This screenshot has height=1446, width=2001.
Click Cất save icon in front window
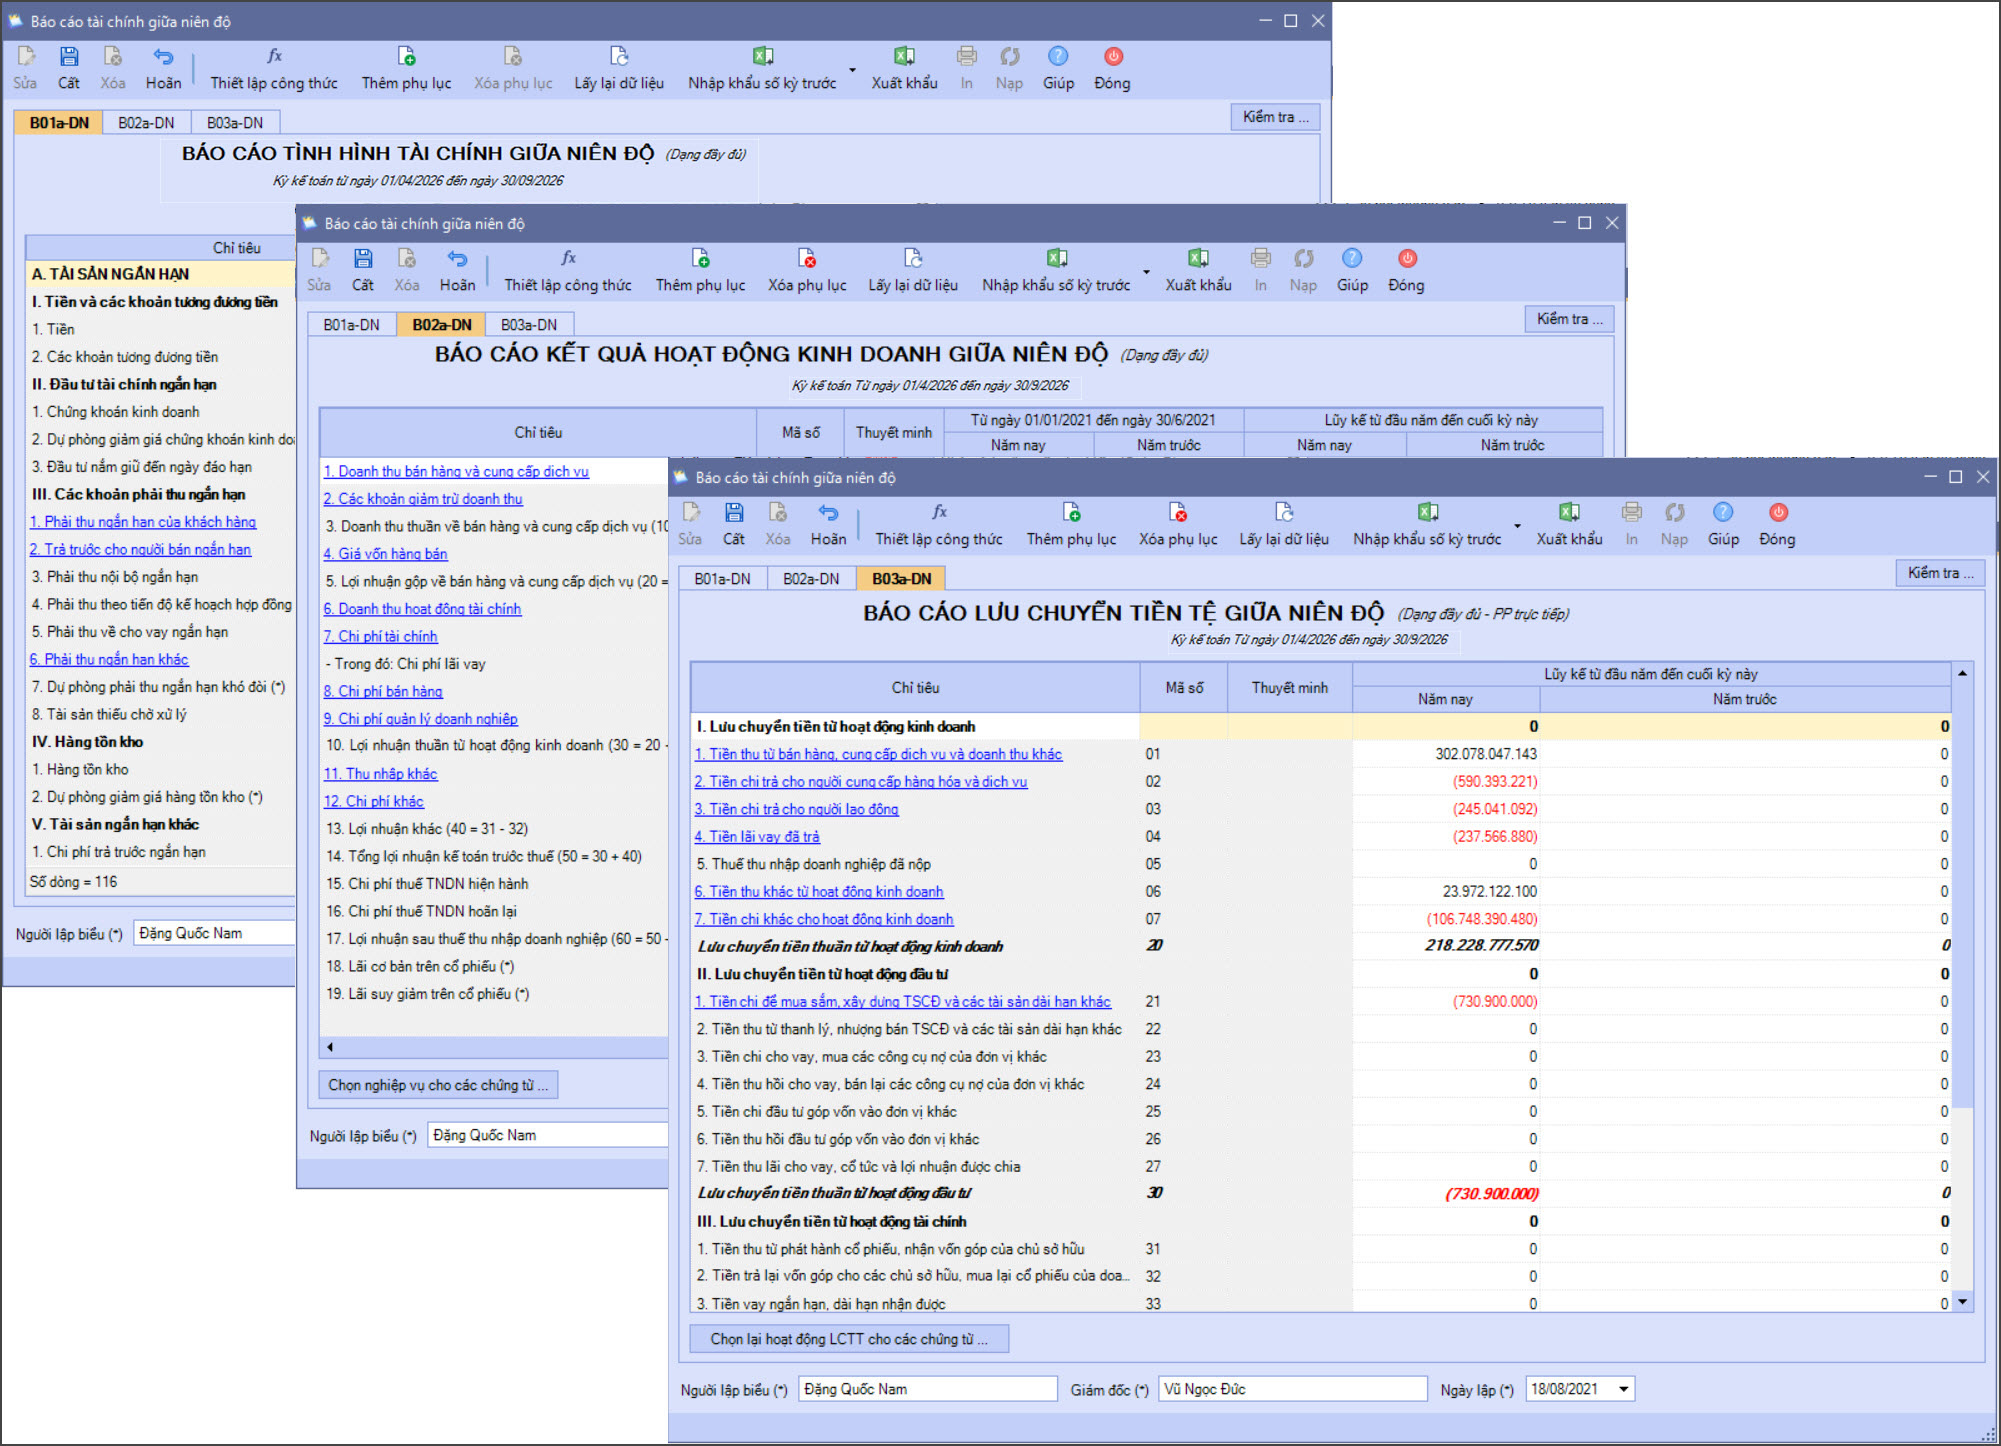tap(734, 513)
